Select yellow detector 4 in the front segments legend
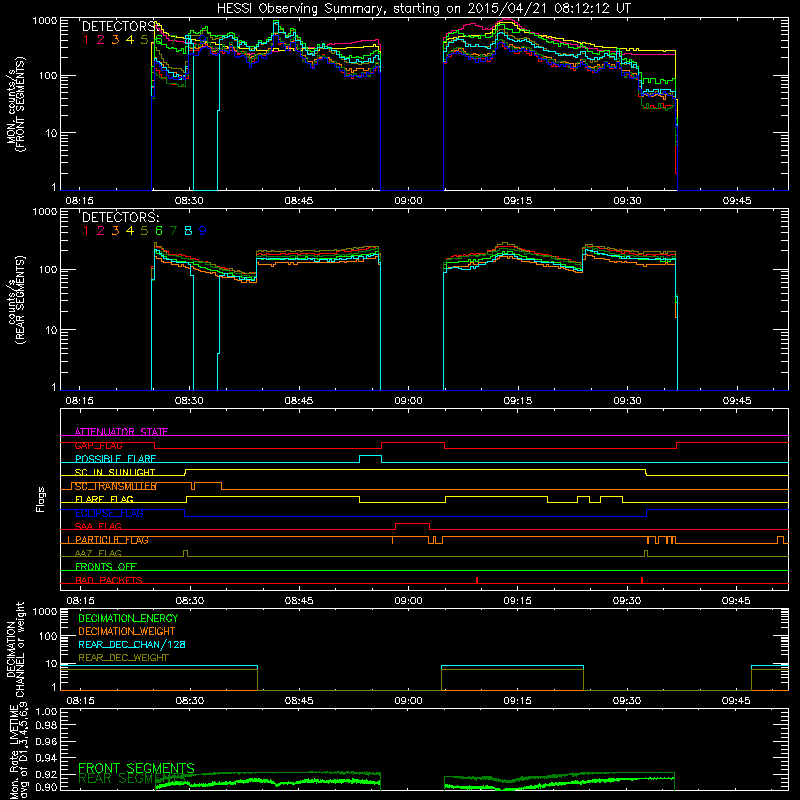 130,40
